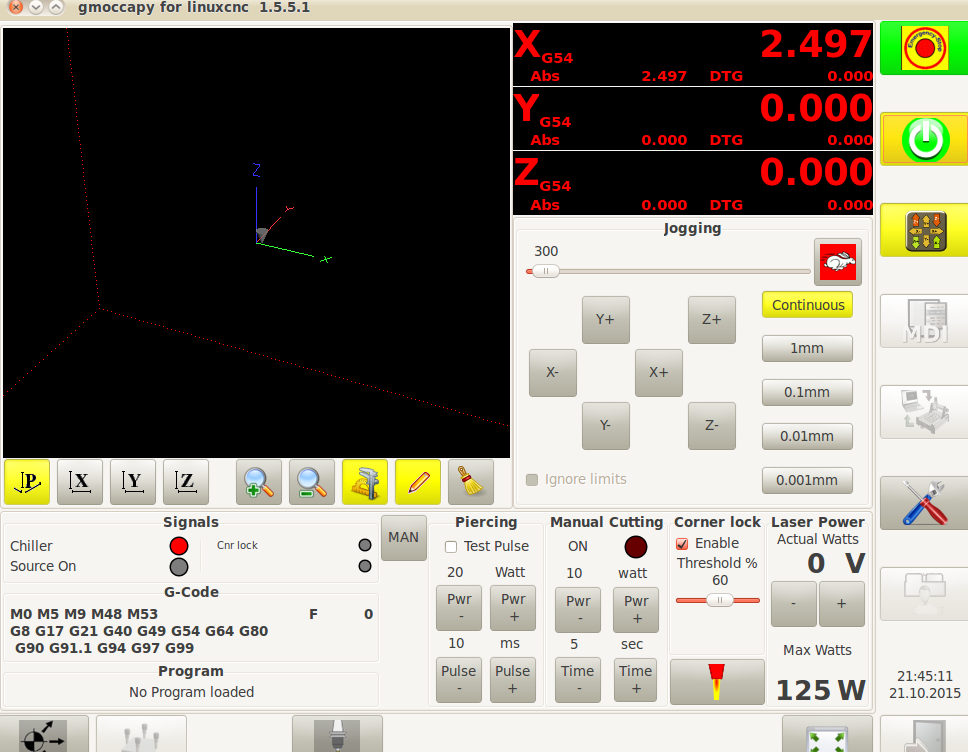Screen dimensions: 968x752
Task: Select Continuous jog mode
Action: click(807, 305)
